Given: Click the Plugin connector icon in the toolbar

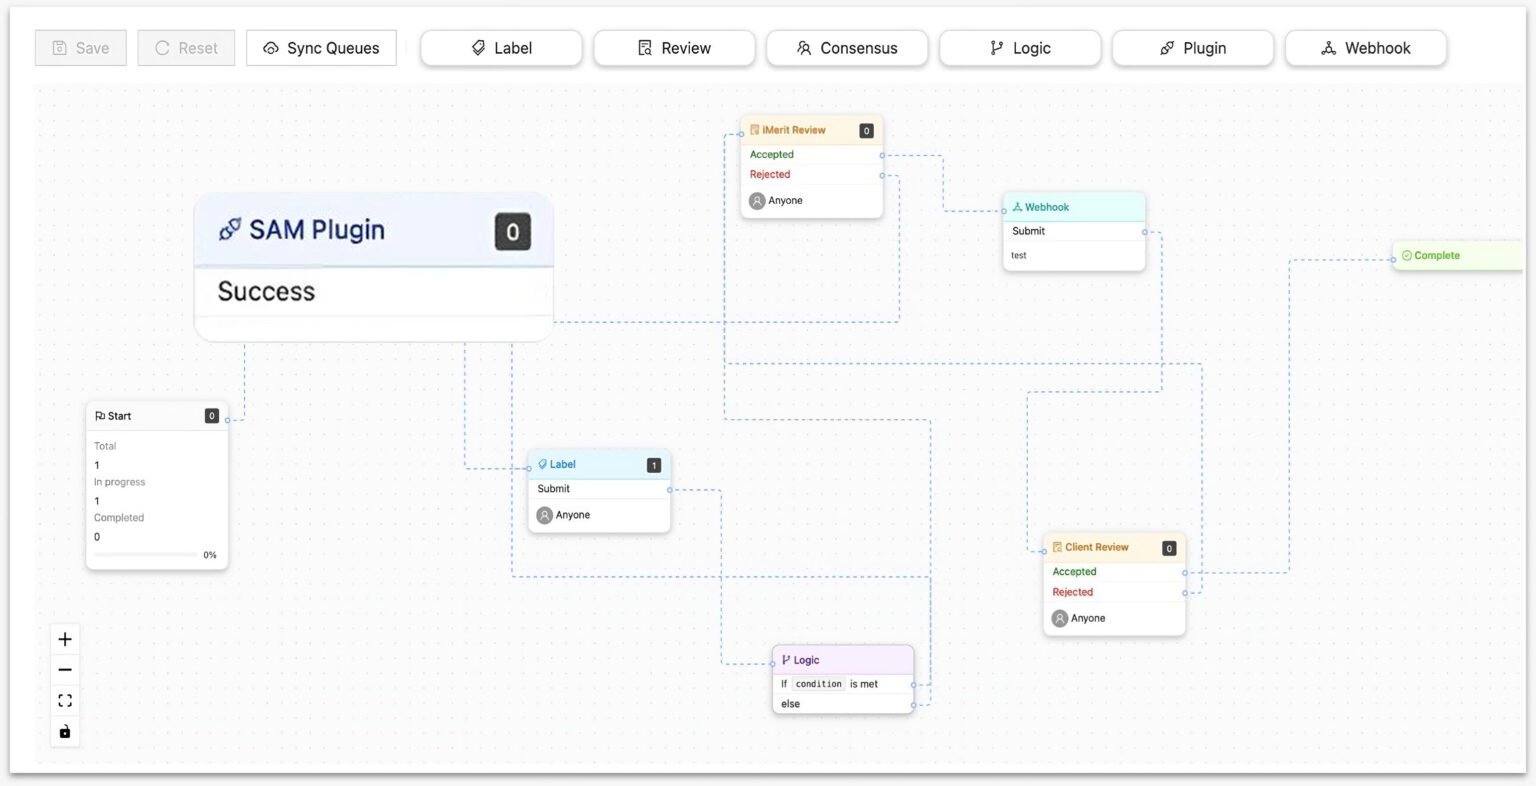Looking at the screenshot, I should click(1167, 47).
